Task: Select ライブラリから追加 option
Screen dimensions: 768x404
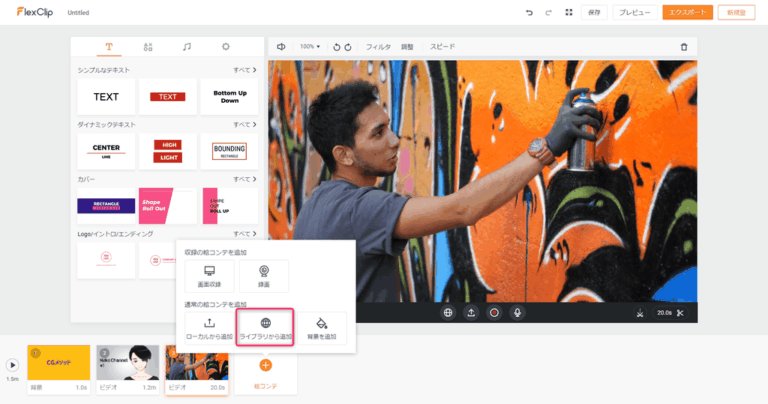Action: click(x=264, y=328)
